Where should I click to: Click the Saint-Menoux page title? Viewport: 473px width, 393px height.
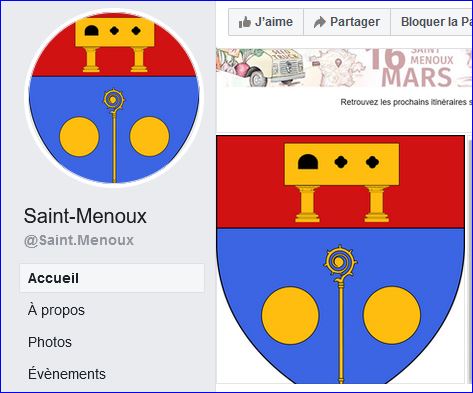pyautogui.click(x=85, y=216)
